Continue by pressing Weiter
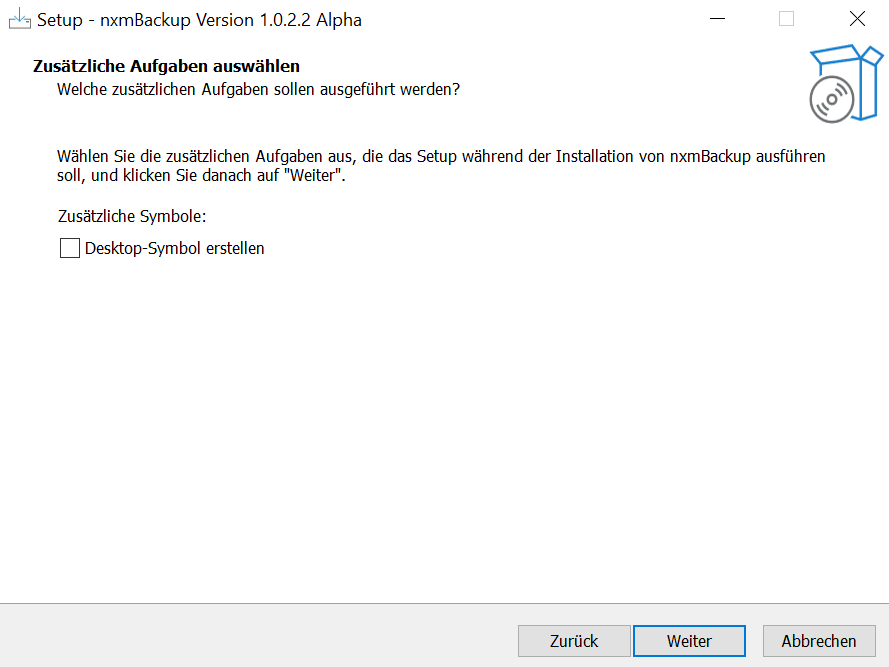The image size is (889, 667). point(689,641)
